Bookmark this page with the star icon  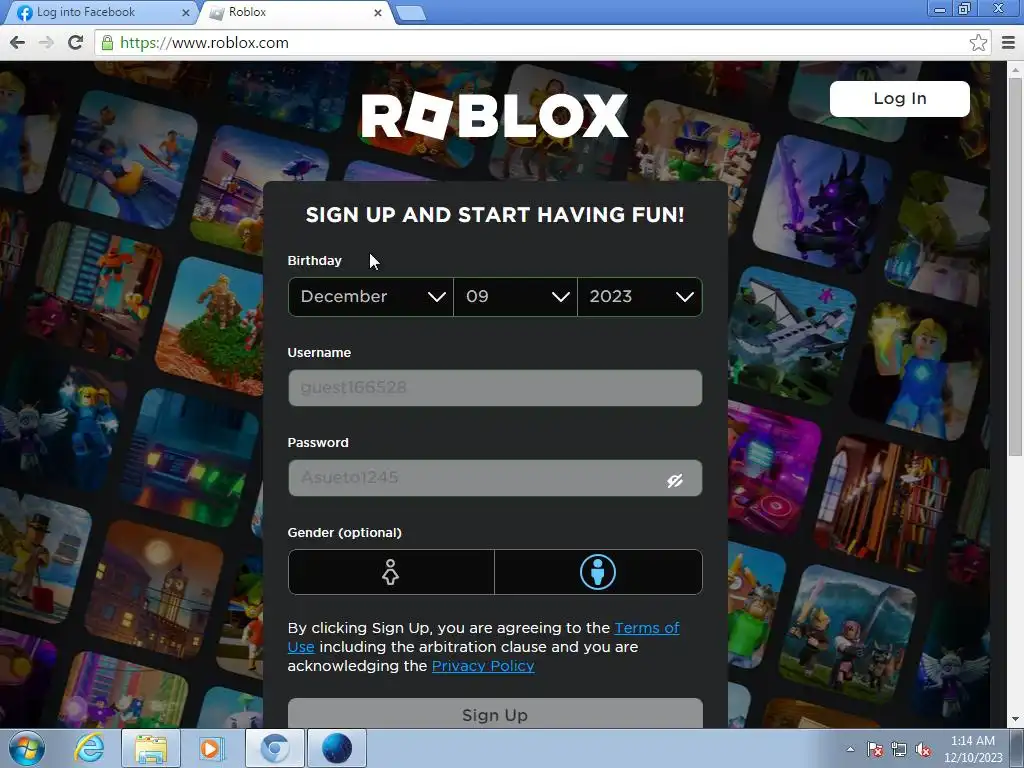point(978,43)
